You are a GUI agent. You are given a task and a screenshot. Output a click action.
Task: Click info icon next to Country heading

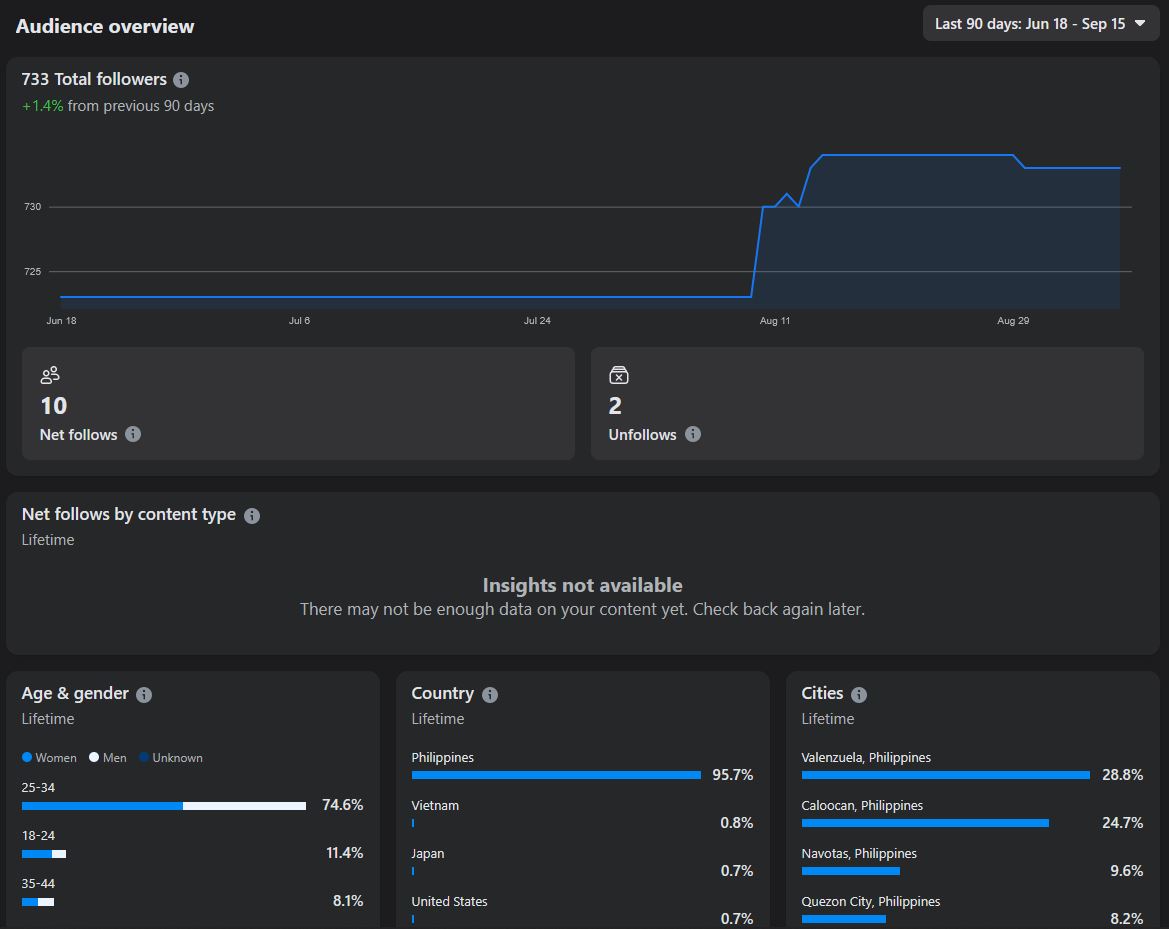click(x=490, y=695)
